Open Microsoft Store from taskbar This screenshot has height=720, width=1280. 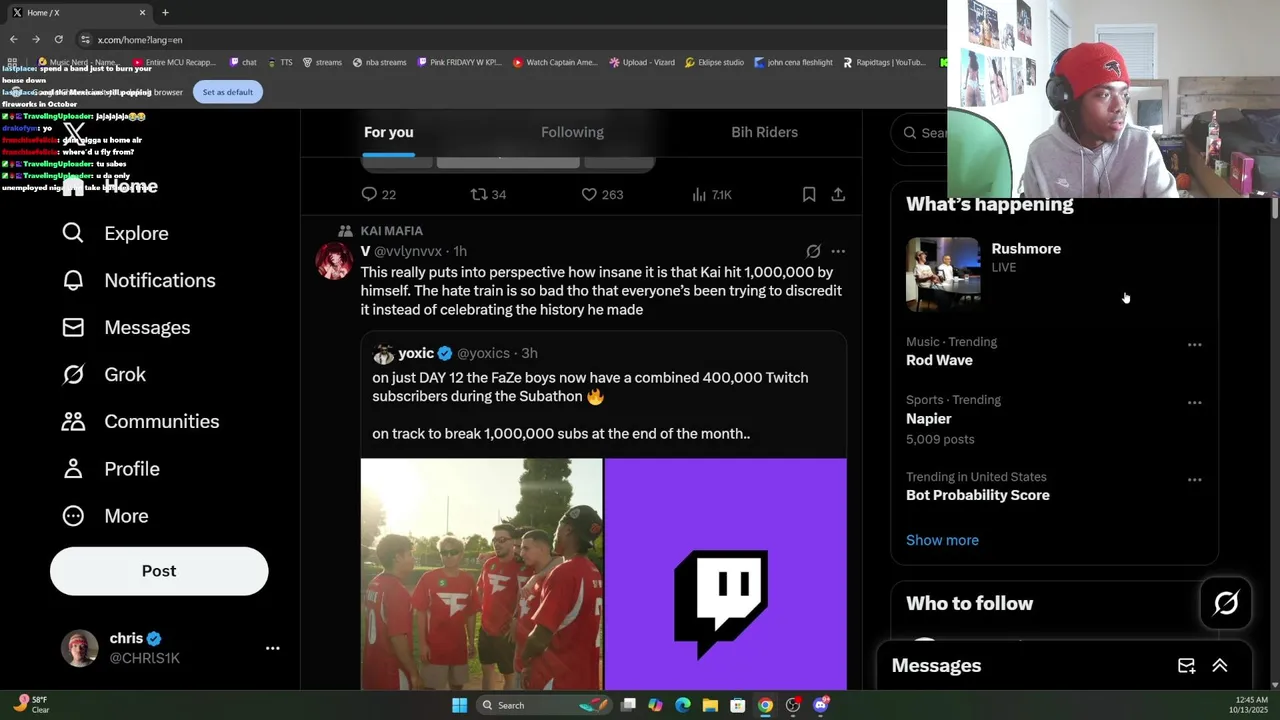(x=737, y=705)
